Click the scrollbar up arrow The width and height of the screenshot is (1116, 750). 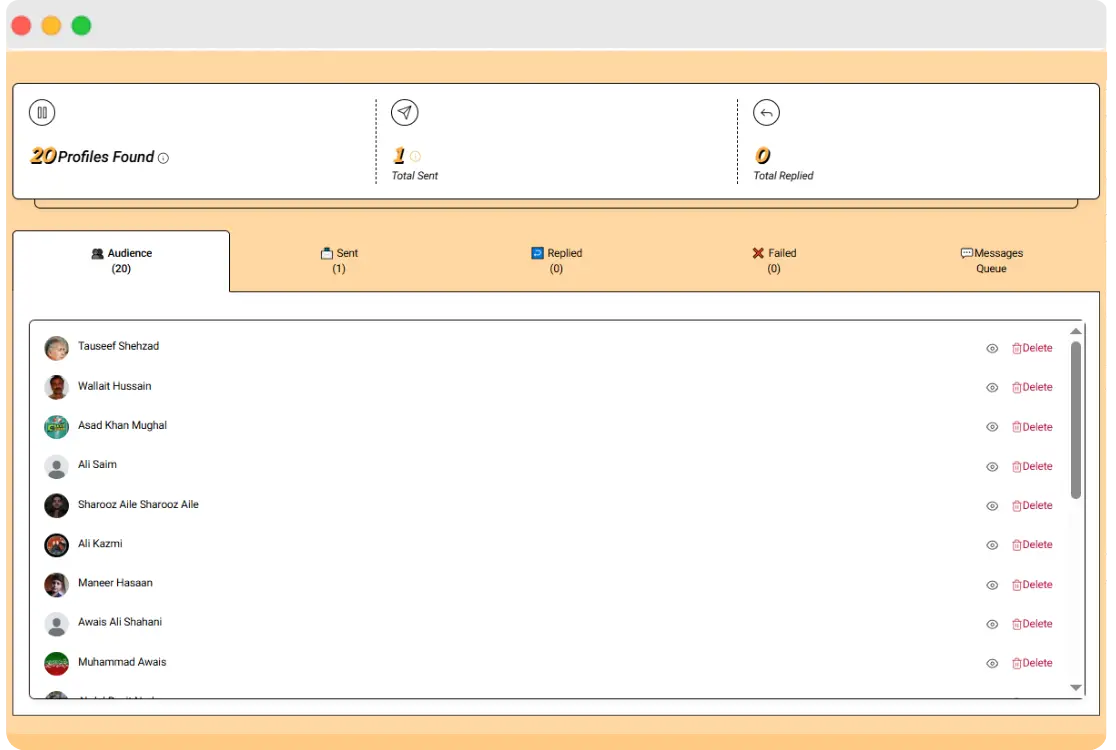1075,331
